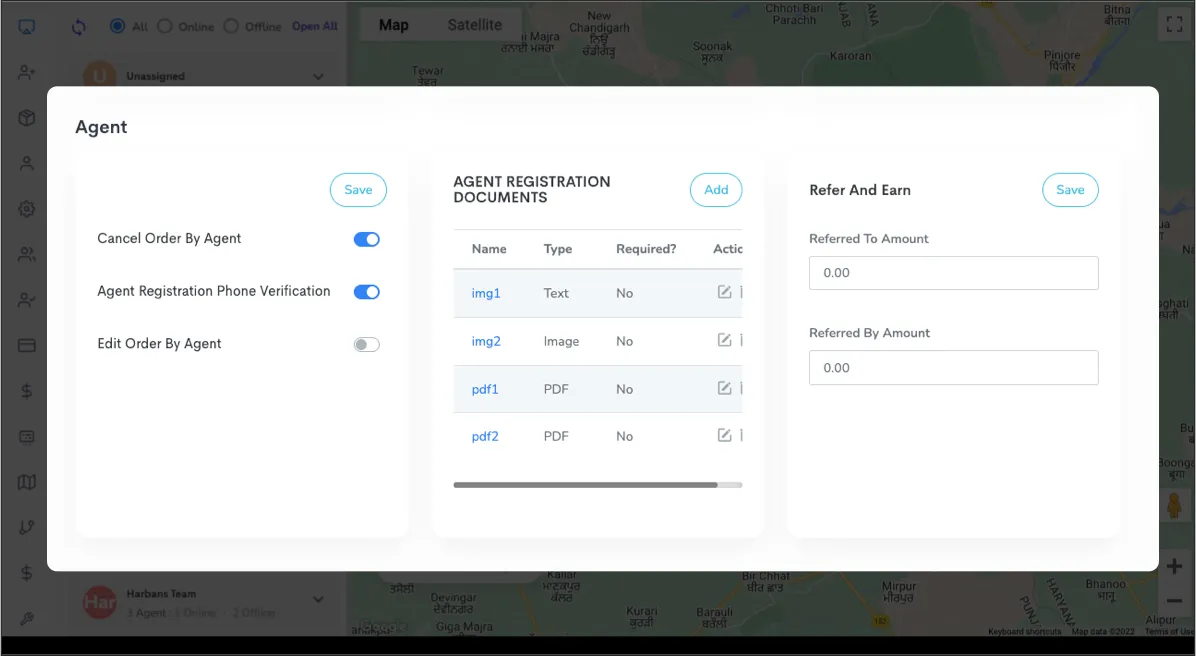This screenshot has width=1196, height=656.
Task: Click Add in Agent Registration Documents
Action: click(716, 190)
